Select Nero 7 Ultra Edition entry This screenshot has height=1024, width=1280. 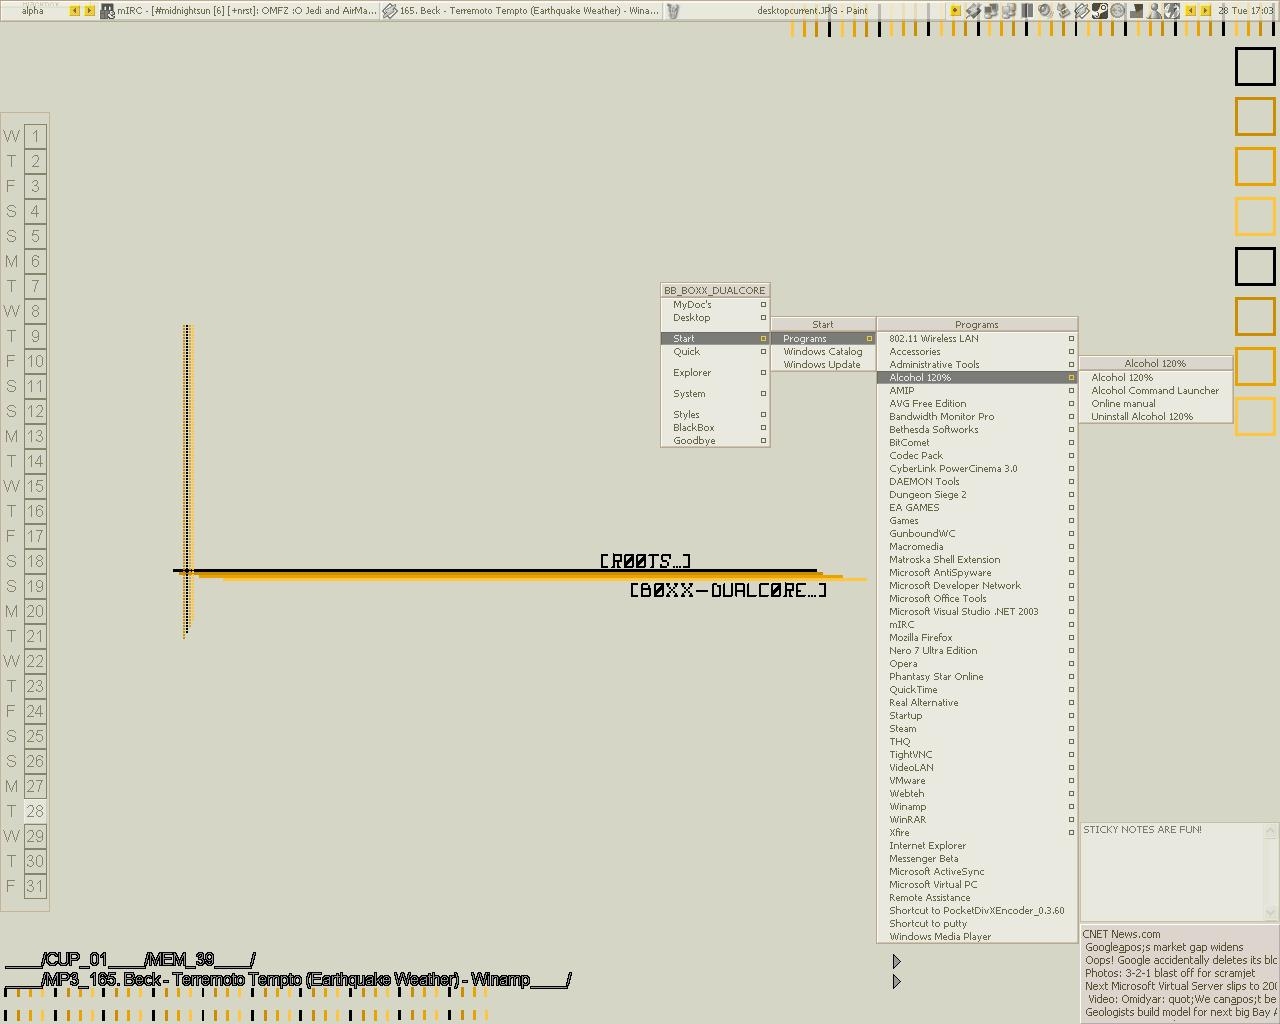click(x=977, y=651)
